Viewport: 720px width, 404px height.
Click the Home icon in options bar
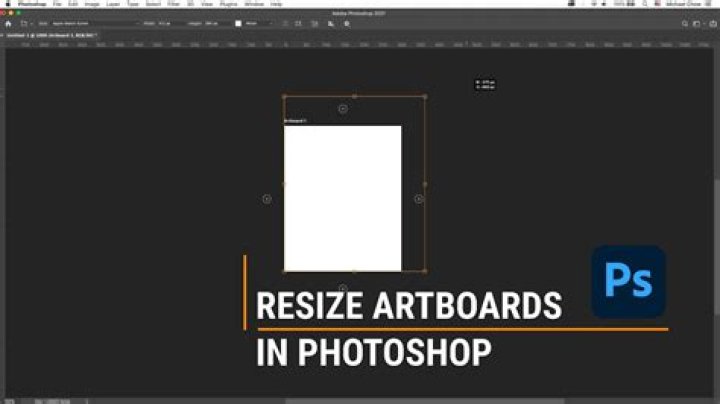pyautogui.click(x=8, y=23)
